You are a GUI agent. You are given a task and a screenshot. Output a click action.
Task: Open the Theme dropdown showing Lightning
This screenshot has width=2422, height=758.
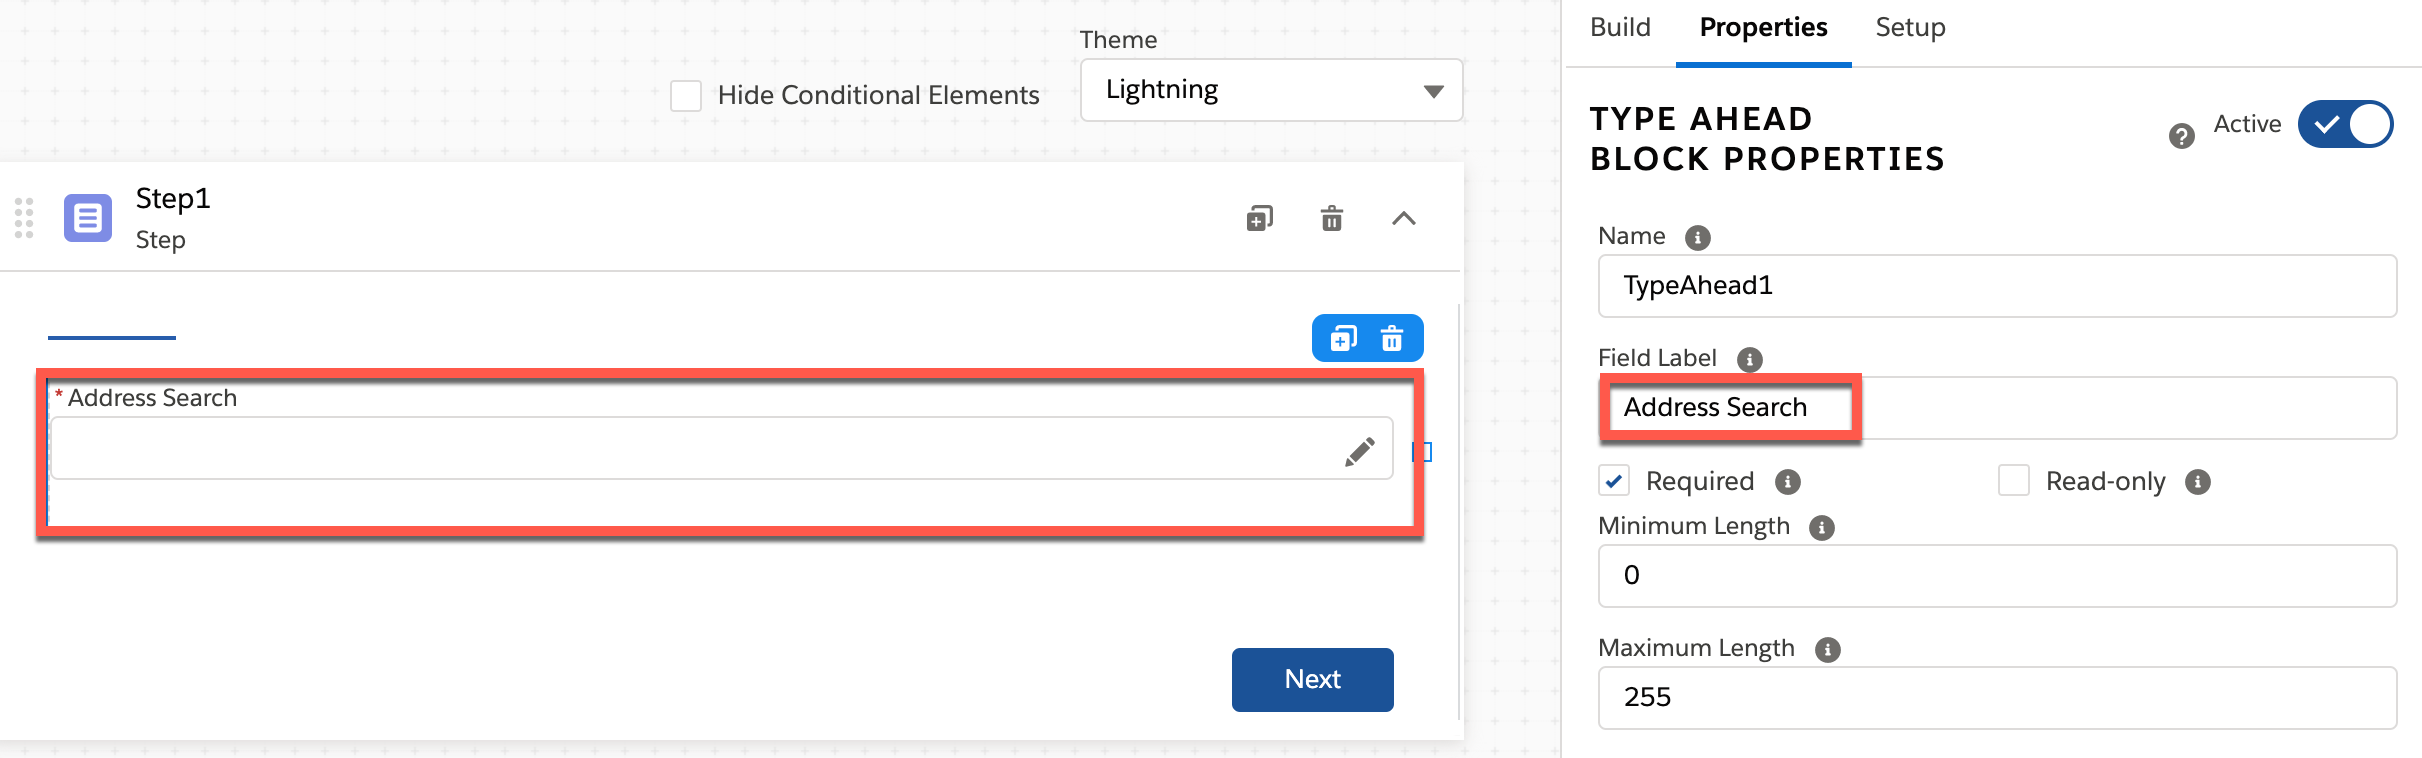pos(1272,90)
